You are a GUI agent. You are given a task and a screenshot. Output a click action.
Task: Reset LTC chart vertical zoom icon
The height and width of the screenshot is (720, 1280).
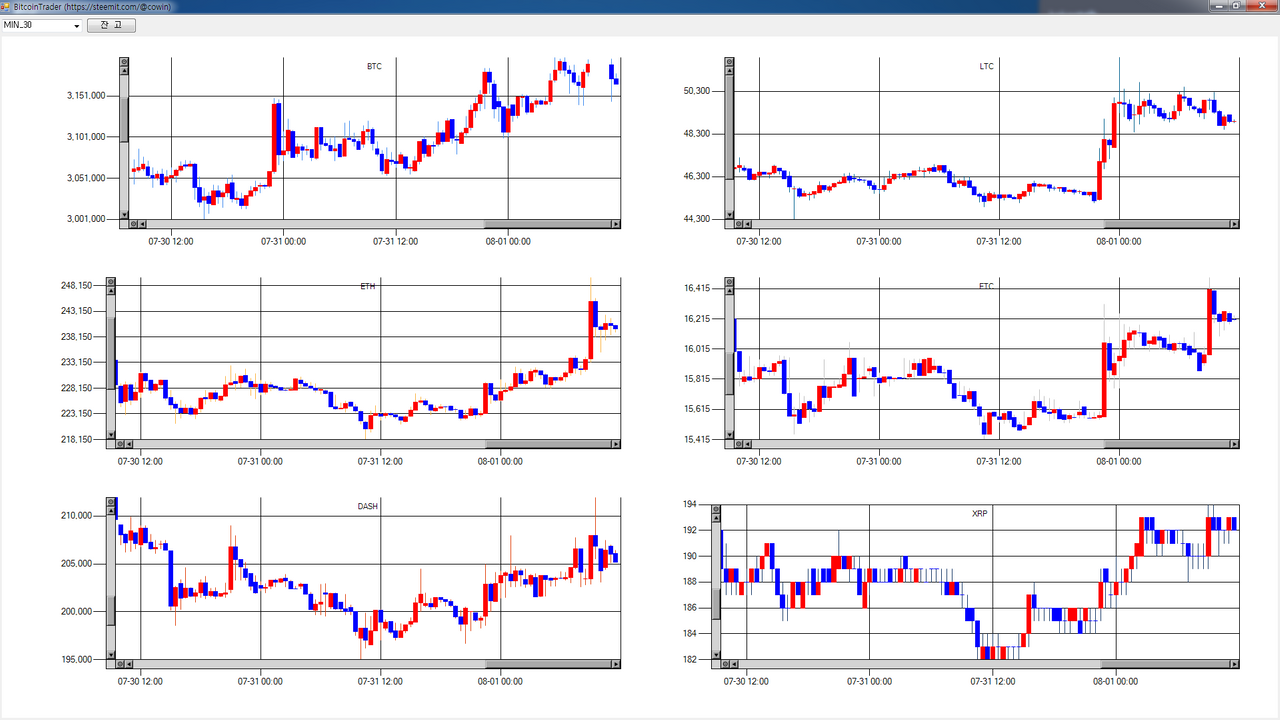pos(729,62)
